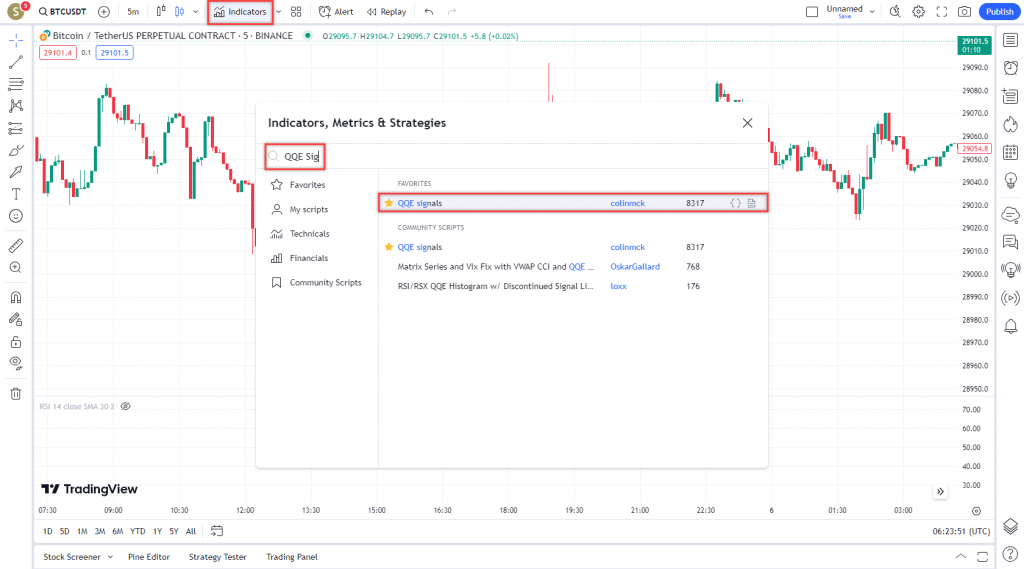Expand the 5m interval dropdown
This screenshot has width=1024, height=569.
tap(134, 12)
